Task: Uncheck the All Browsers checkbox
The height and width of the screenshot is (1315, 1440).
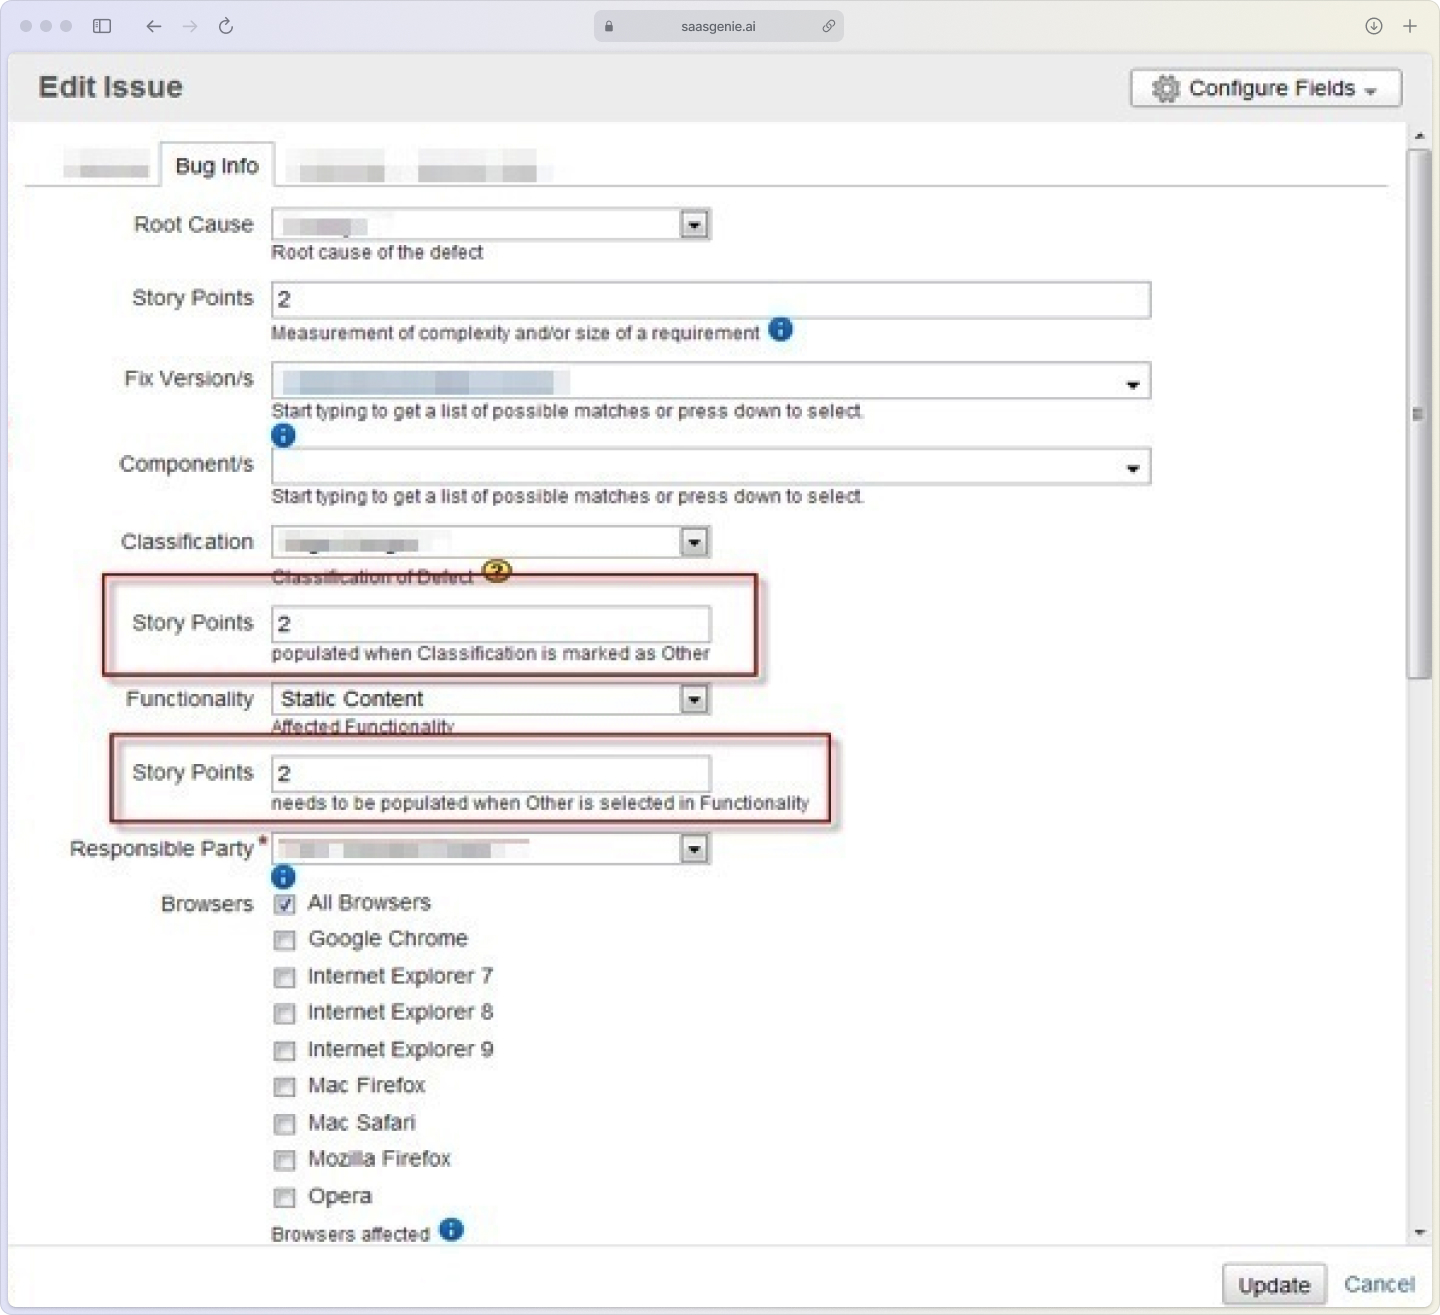Action: click(x=284, y=903)
